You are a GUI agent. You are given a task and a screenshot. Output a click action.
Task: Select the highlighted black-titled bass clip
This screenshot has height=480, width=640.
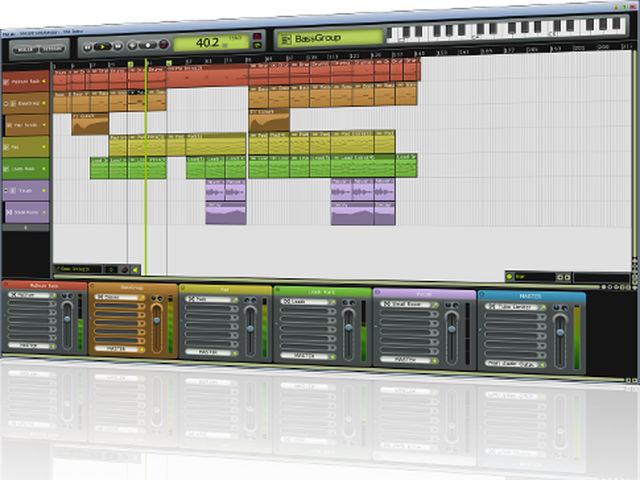137,101
